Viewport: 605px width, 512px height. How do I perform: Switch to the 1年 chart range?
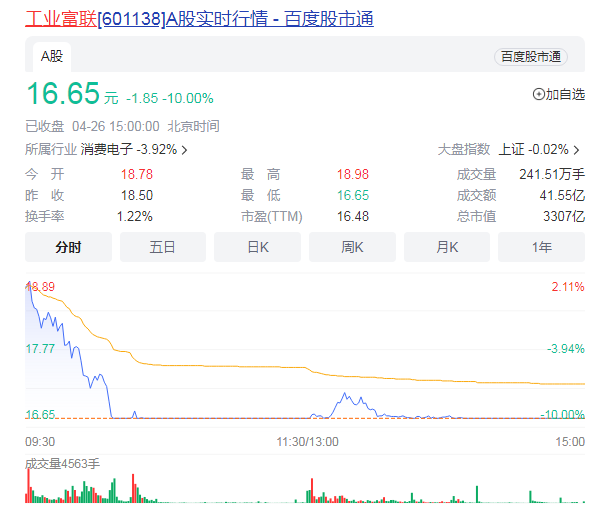[541, 247]
